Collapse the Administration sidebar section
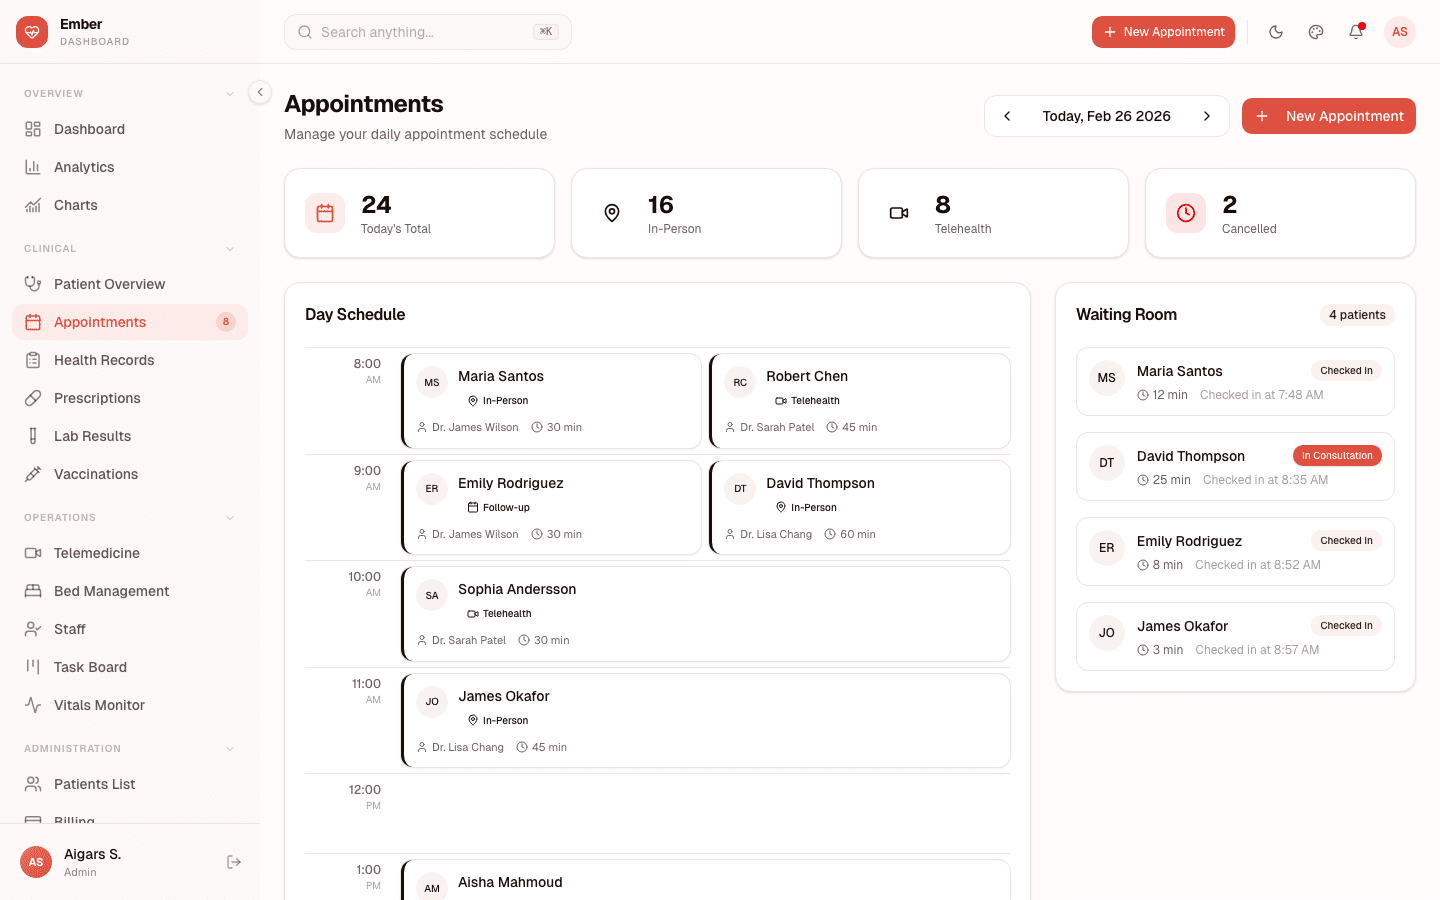1440x900 pixels. tap(231, 748)
